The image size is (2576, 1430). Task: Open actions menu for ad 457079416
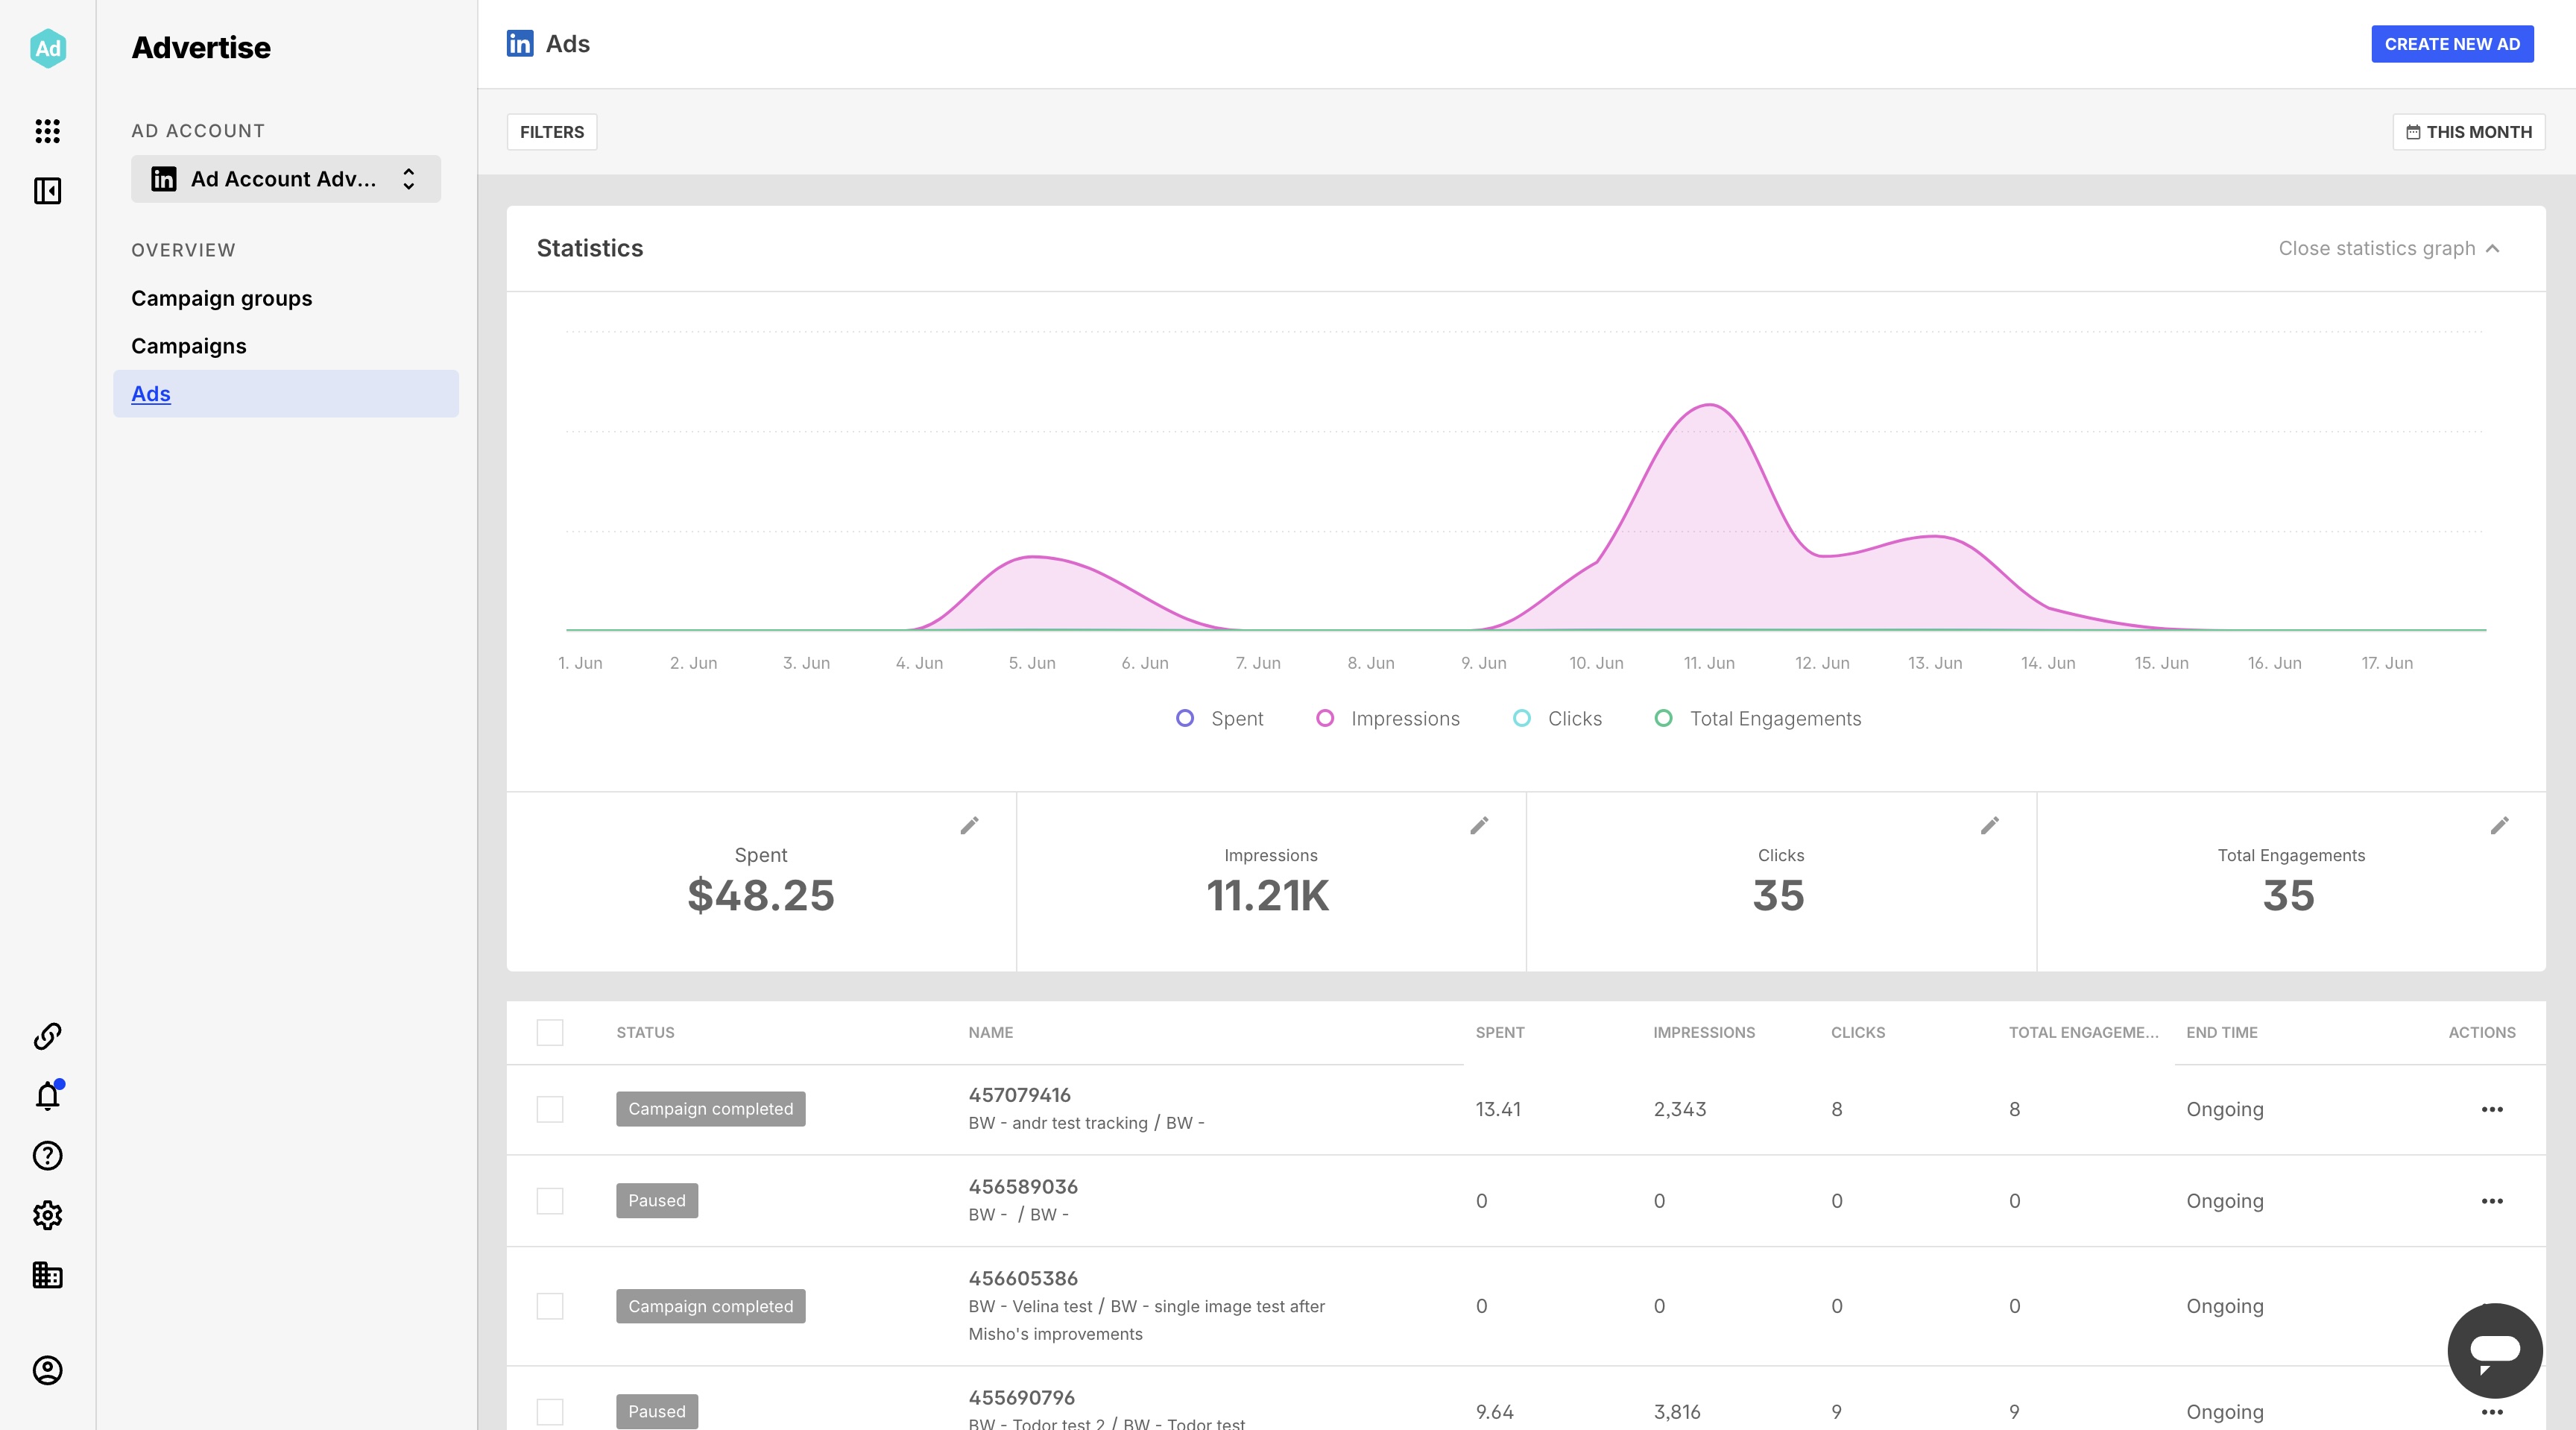2492,1109
